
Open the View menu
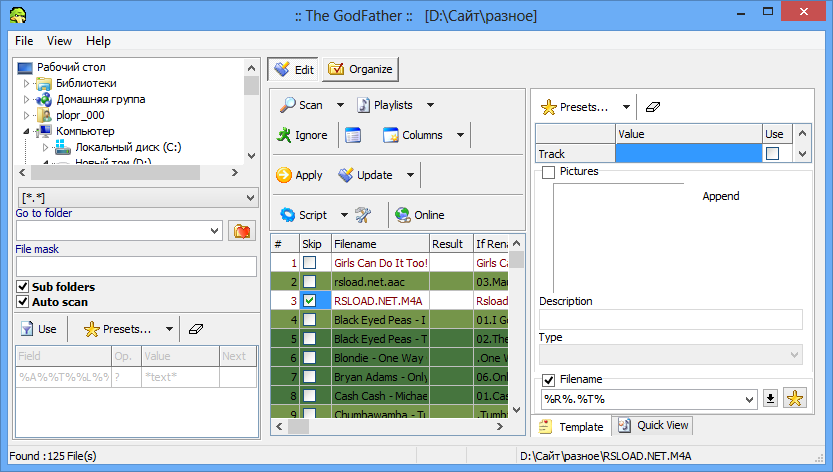click(59, 41)
